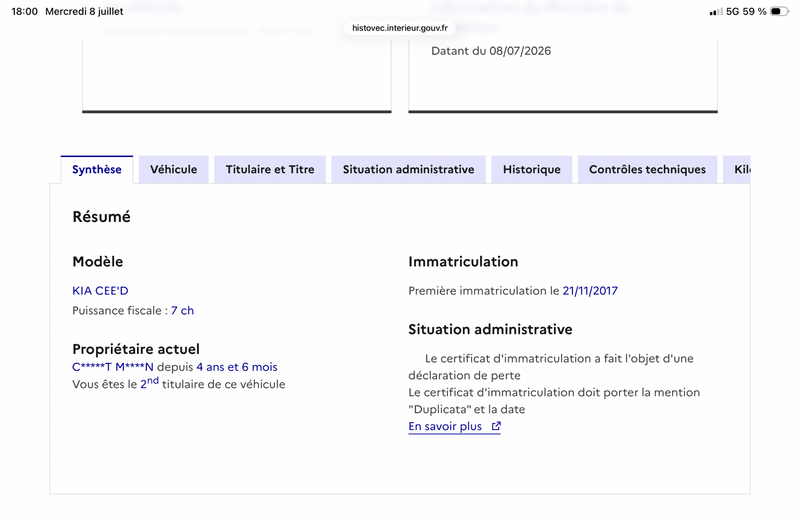Select the 7 ch fiscal power value
The height and width of the screenshot is (525, 800).
(x=182, y=310)
